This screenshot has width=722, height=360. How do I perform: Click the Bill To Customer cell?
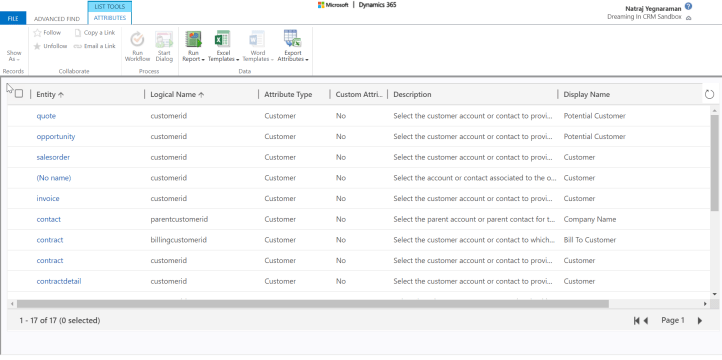point(590,240)
